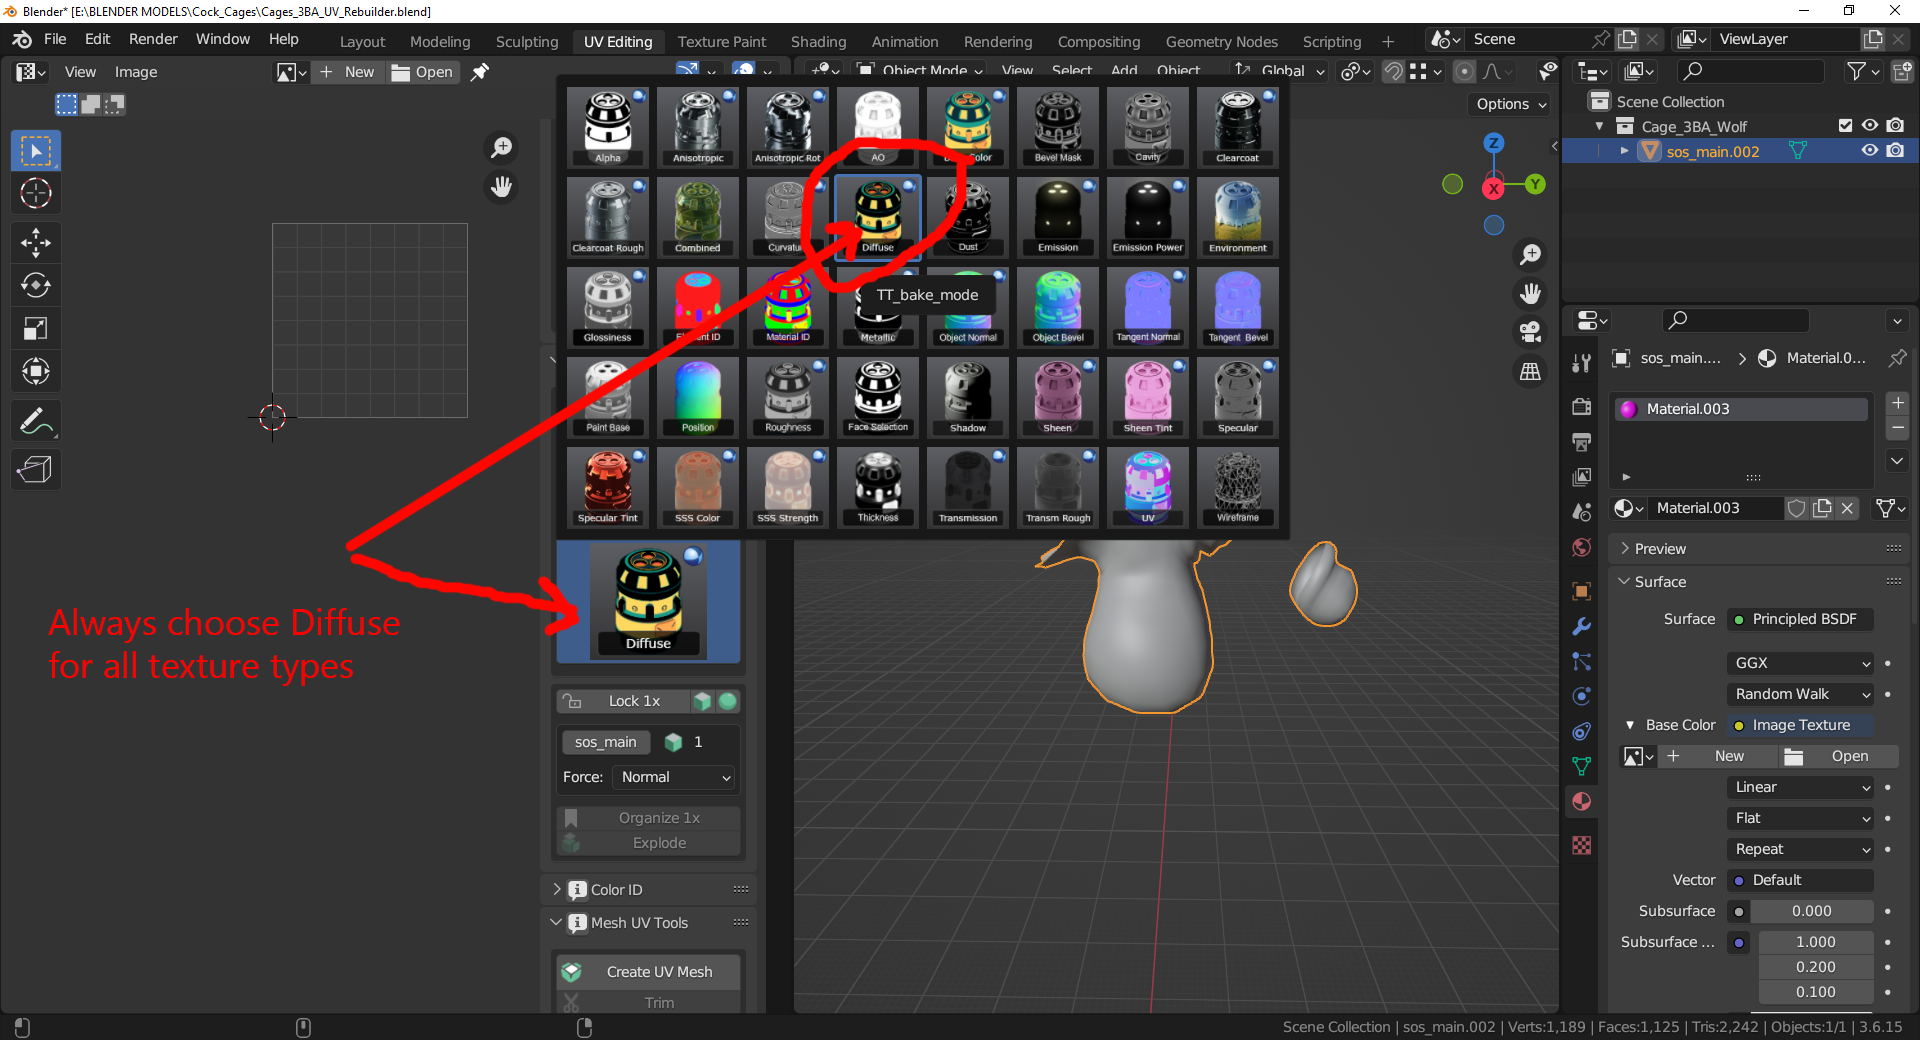Open the Tool properties tab
Screen dimensions: 1920x1040
click(1581, 363)
